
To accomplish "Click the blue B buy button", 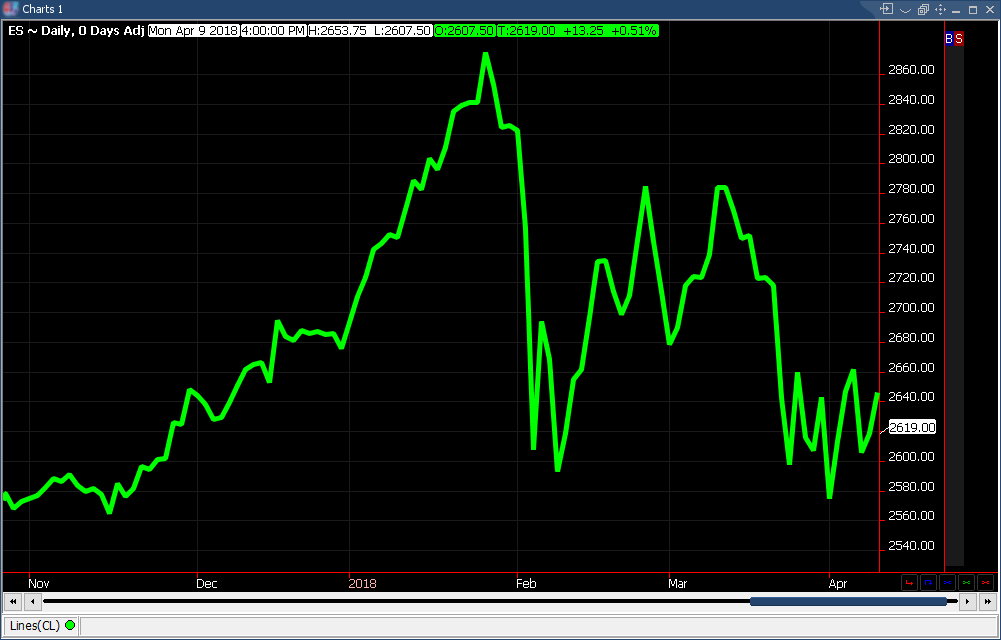I will [949, 39].
